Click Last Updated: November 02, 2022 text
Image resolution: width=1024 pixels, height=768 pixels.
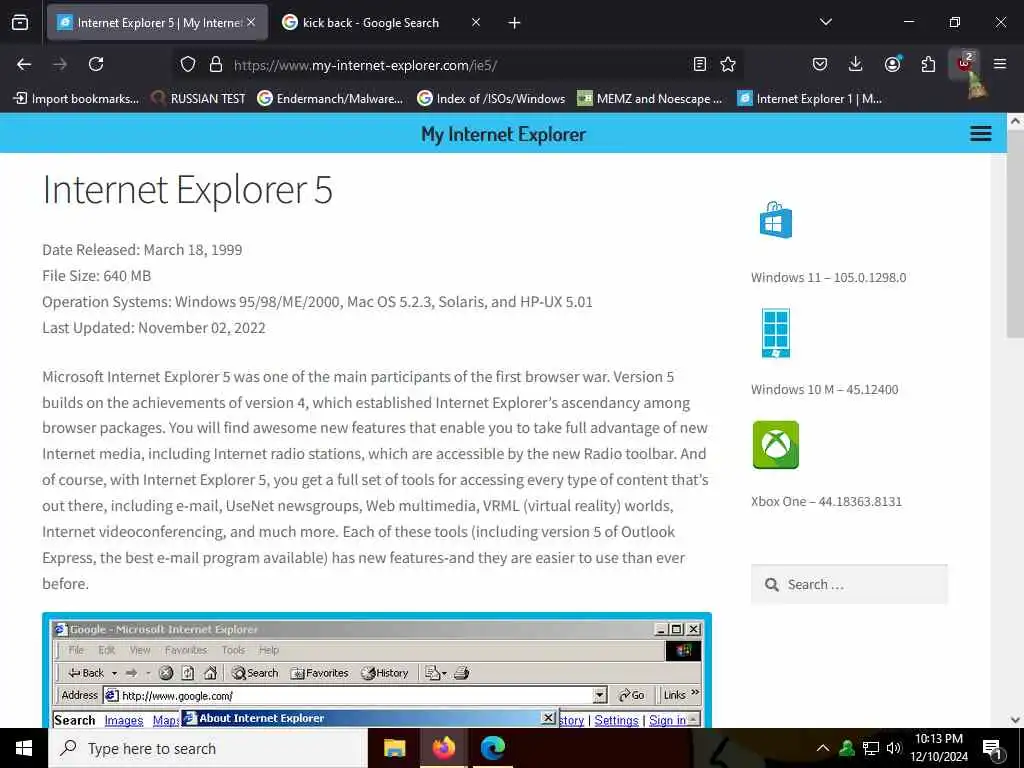pos(154,328)
